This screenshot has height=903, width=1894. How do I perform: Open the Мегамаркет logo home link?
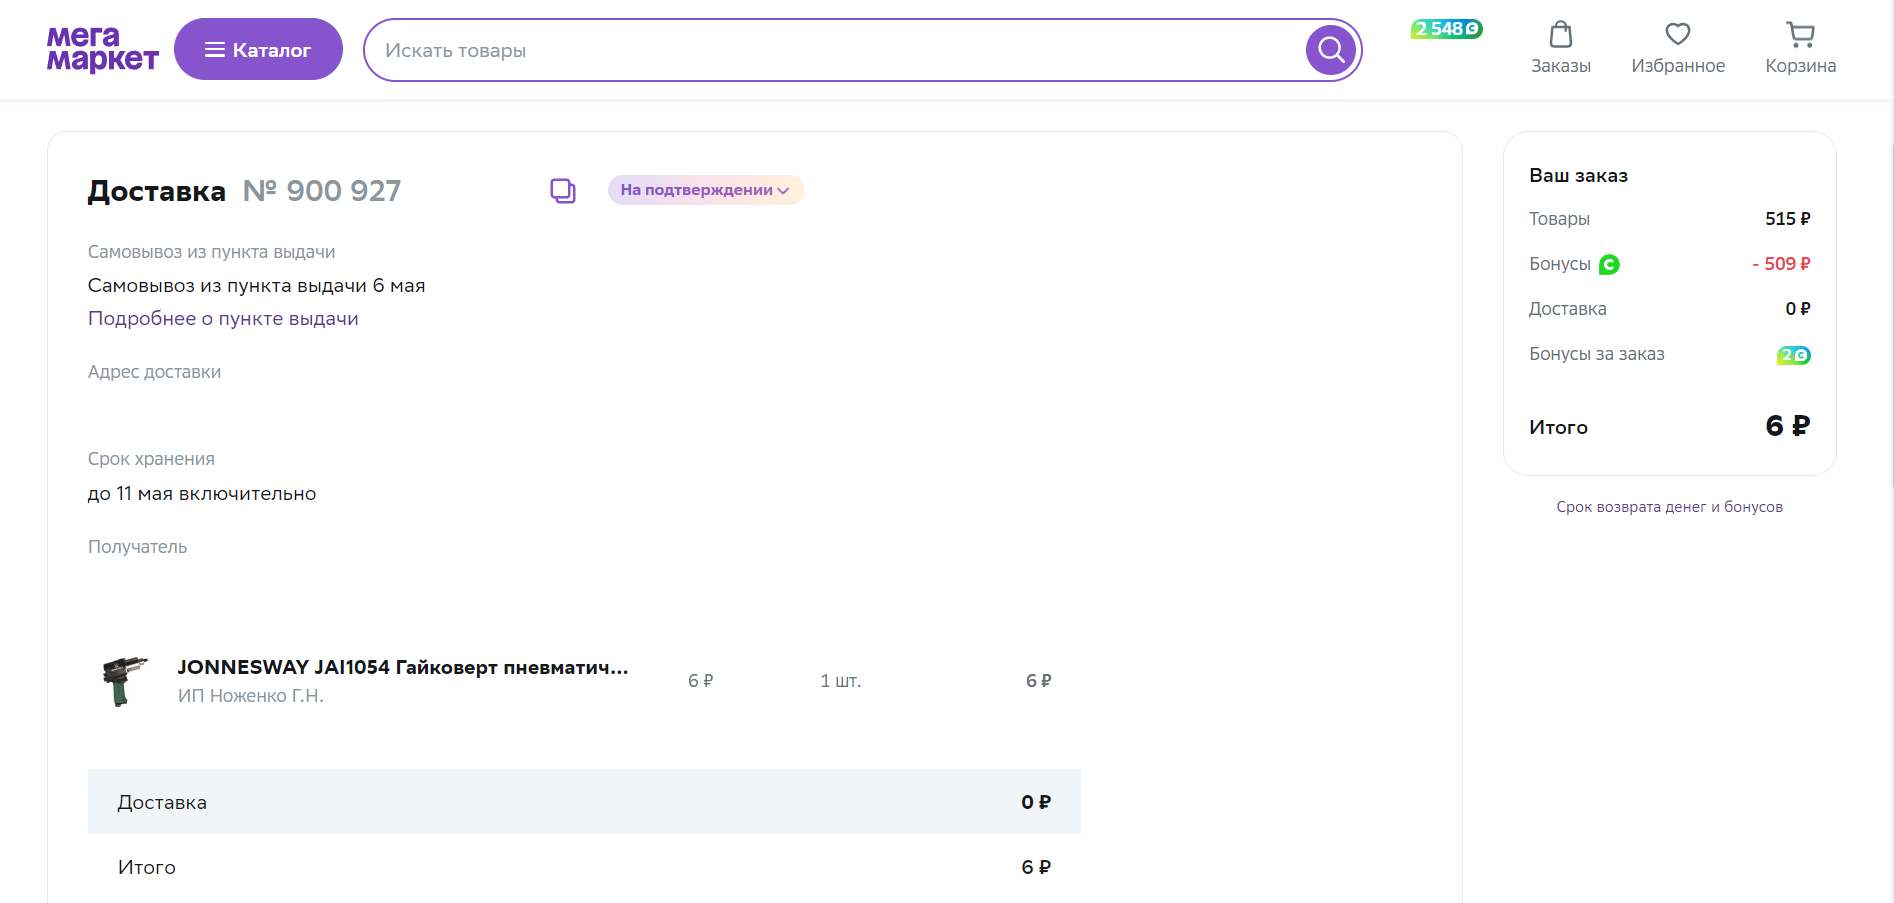coord(102,49)
